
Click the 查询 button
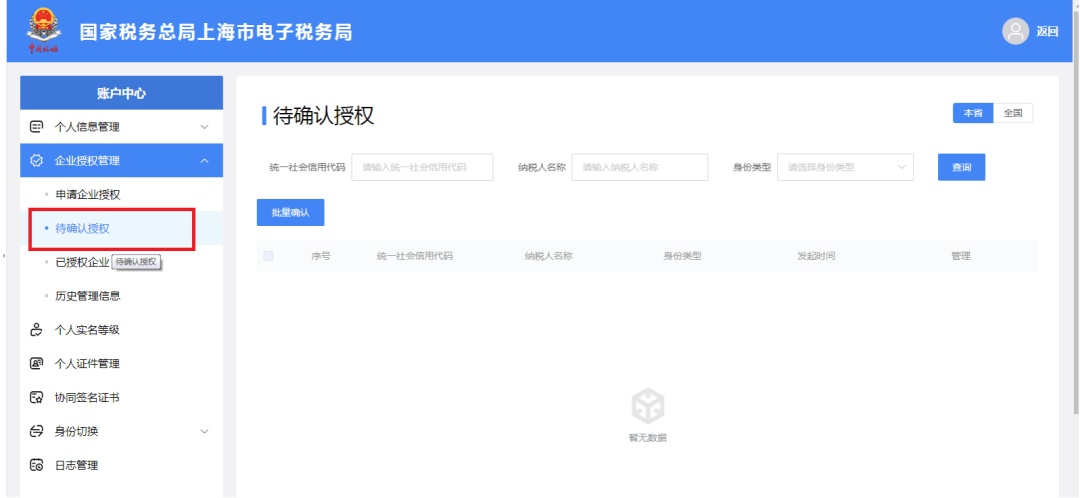[961, 167]
